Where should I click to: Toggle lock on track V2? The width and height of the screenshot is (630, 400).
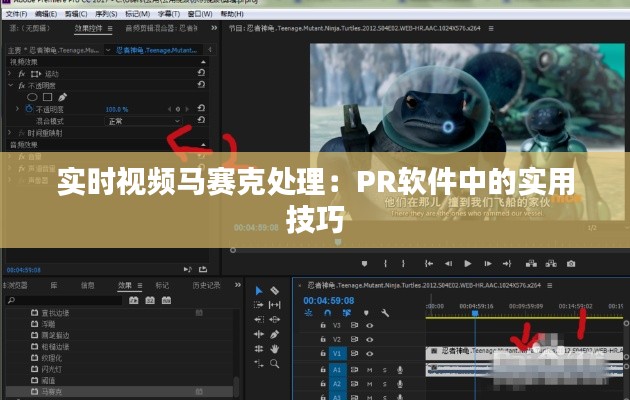(322, 340)
